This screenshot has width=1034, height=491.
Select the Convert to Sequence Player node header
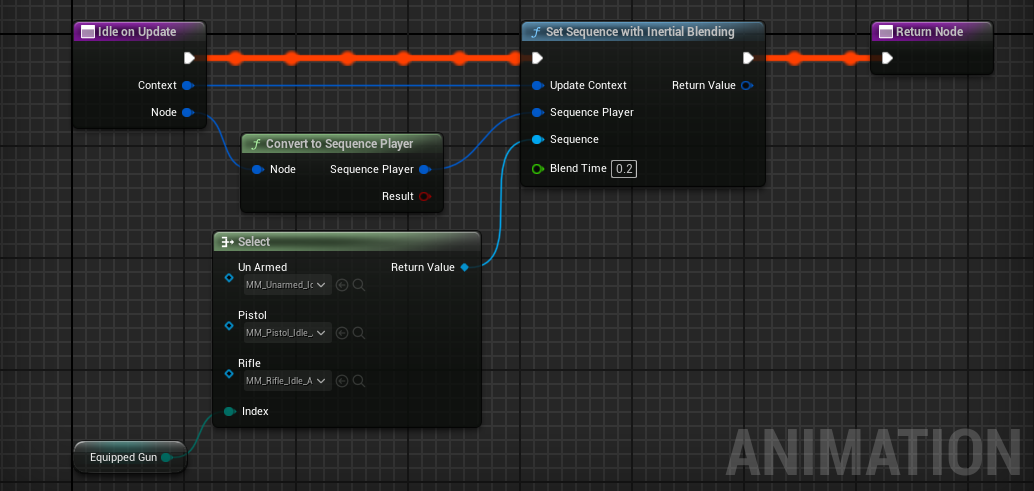342,144
